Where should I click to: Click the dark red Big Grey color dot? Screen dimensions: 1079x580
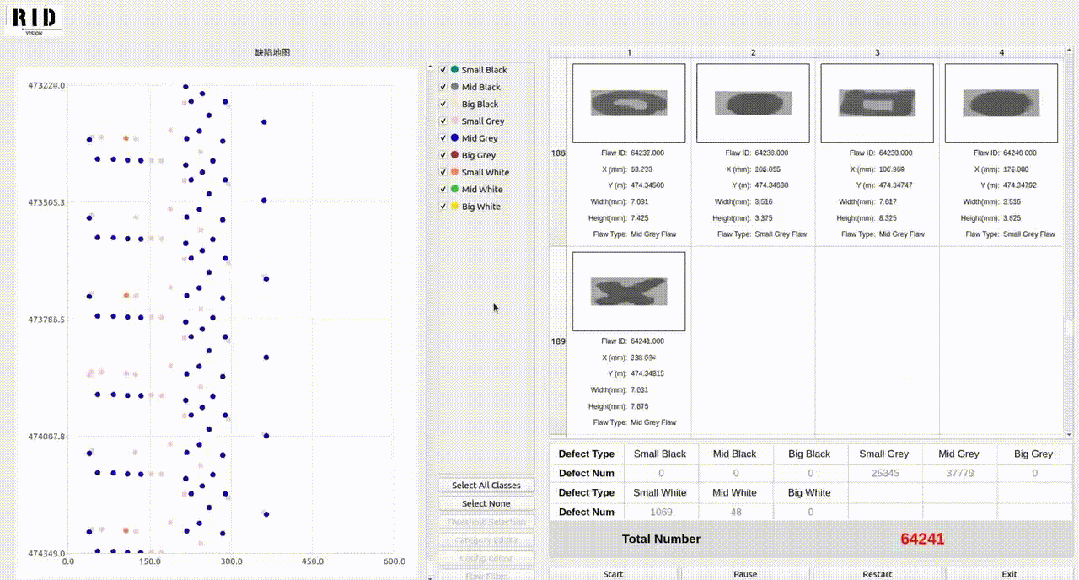[455, 155]
